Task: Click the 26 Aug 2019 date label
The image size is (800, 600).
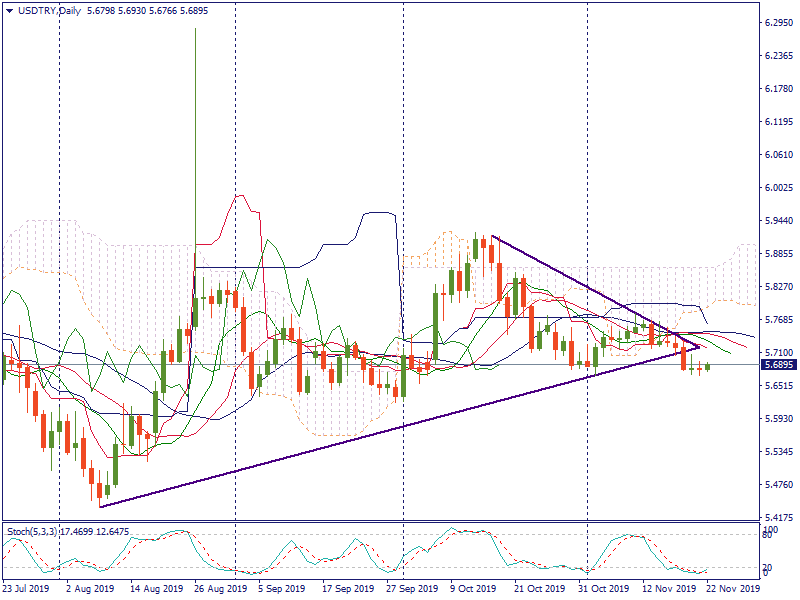Action: tap(222, 589)
